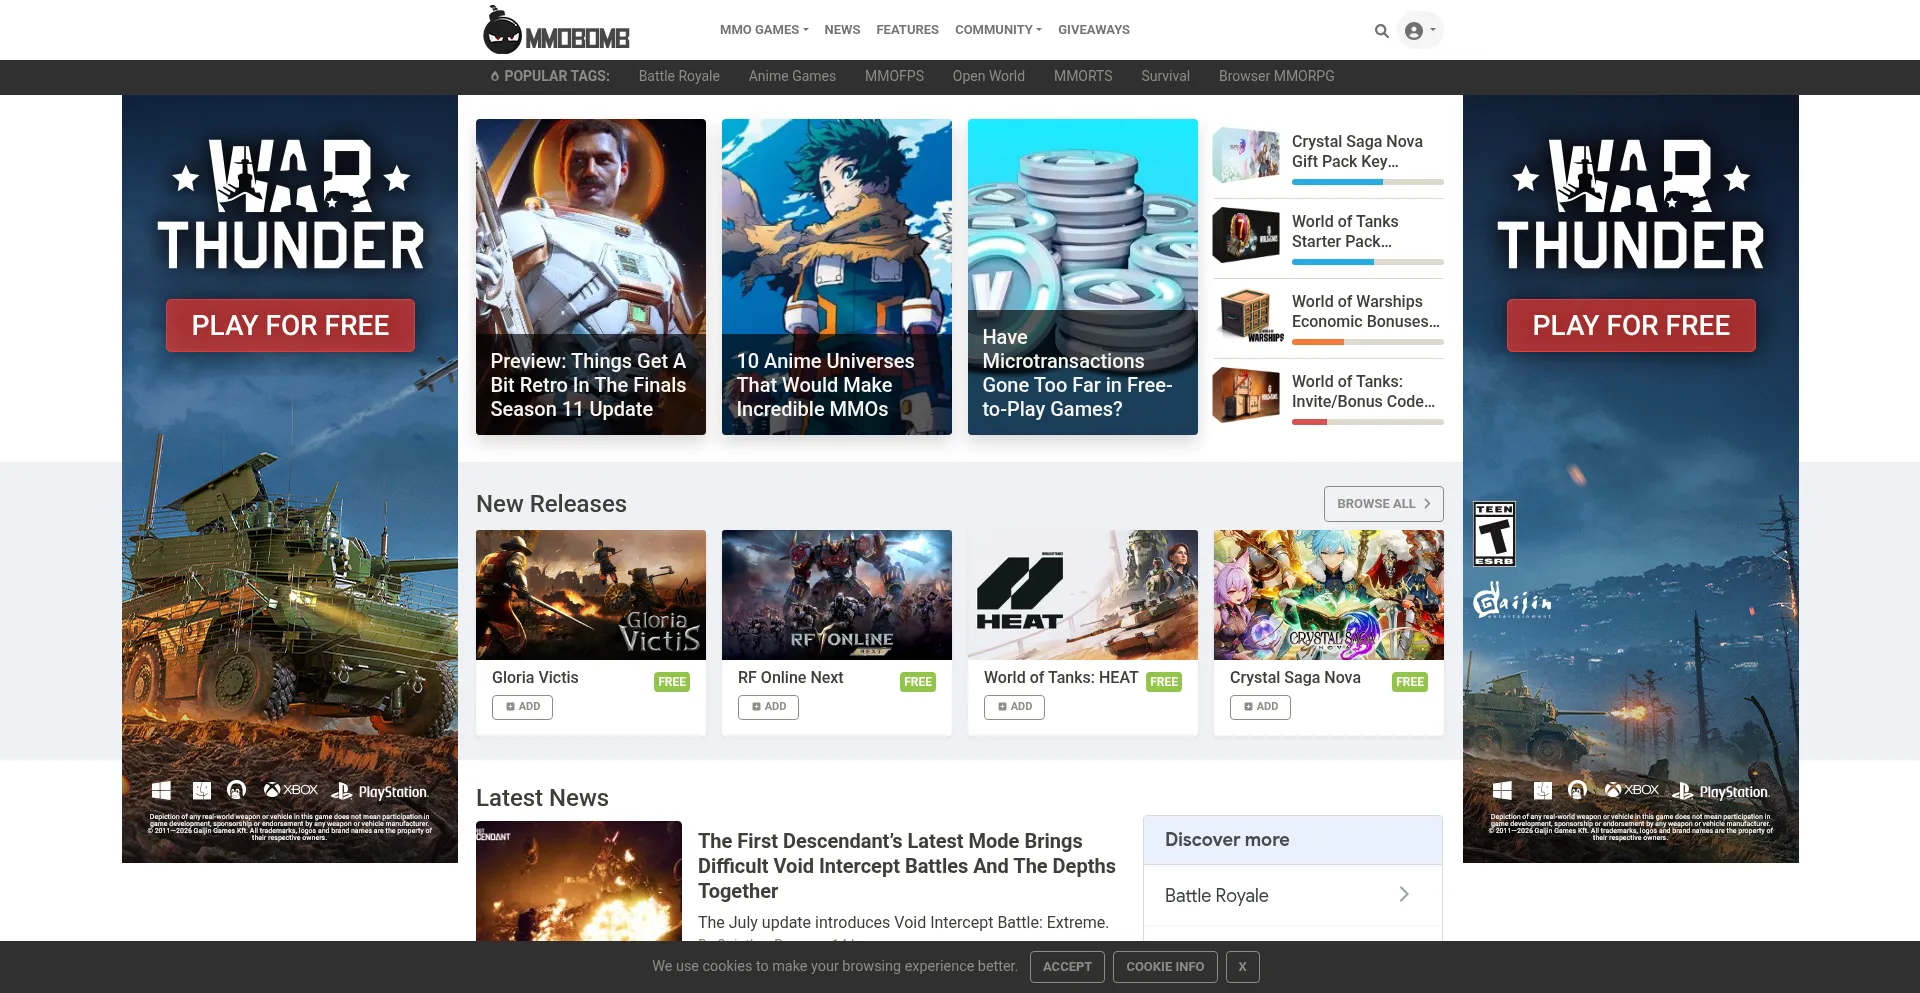Click the War Thunder logo in left ad
This screenshot has height=993, width=1920.
(290, 205)
